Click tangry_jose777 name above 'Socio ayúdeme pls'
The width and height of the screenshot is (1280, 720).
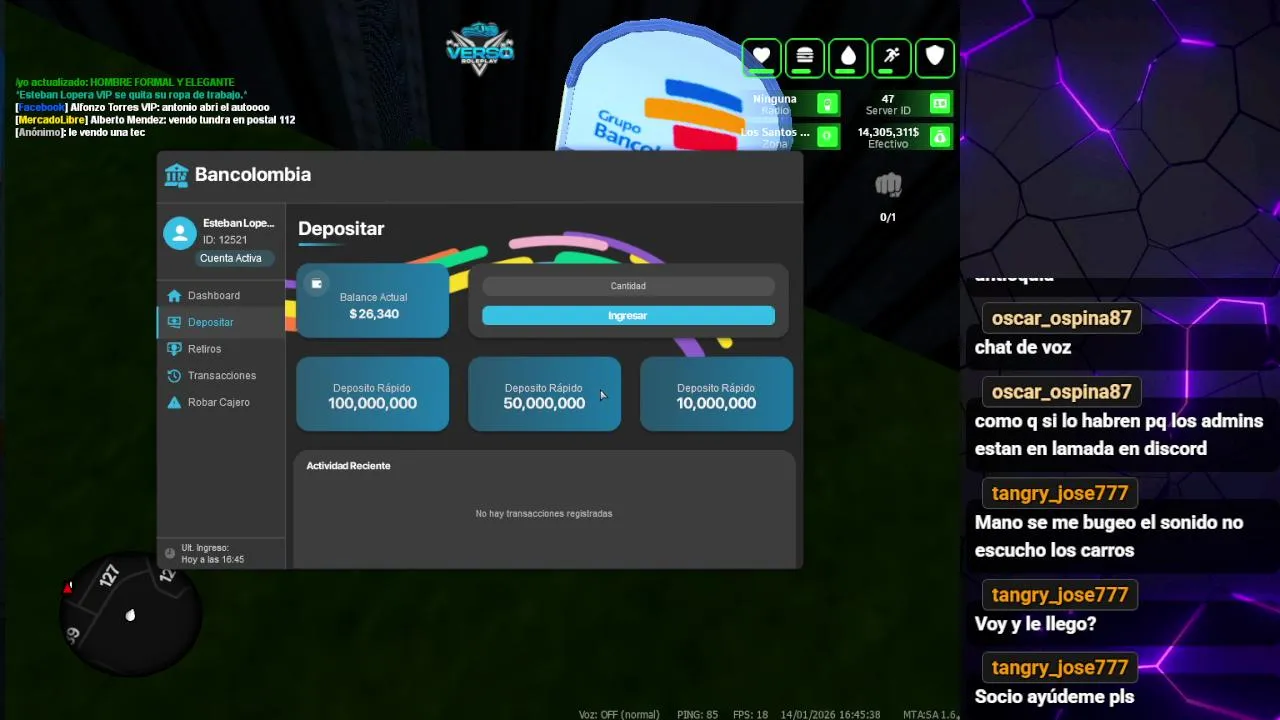(1060, 667)
